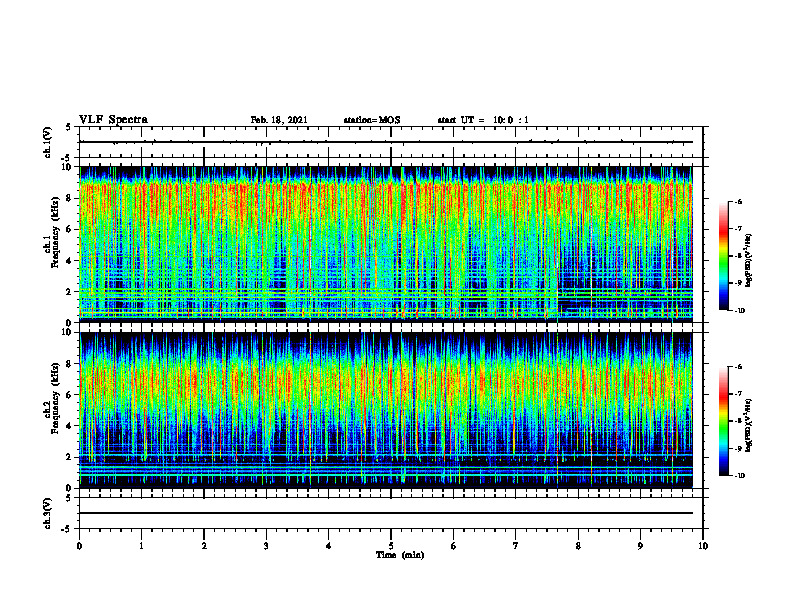Click time axis tick label "1"
The image size is (792, 612).
point(141,546)
